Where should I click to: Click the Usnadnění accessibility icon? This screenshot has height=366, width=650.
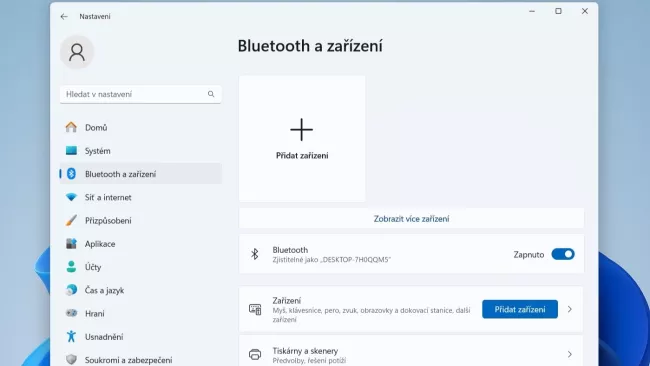click(71, 337)
